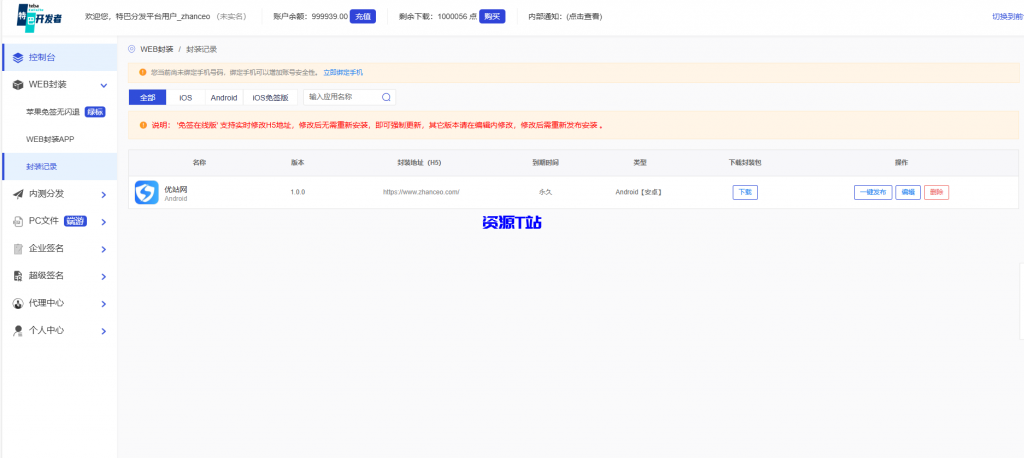Click the 立即绑定手机 link
This screenshot has width=1024, height=458.
(344, 73)
